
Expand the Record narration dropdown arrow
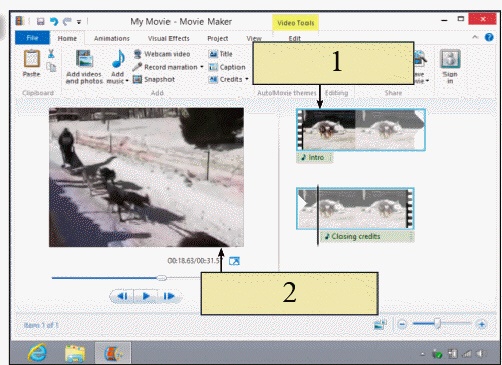[x=202, y=67]
